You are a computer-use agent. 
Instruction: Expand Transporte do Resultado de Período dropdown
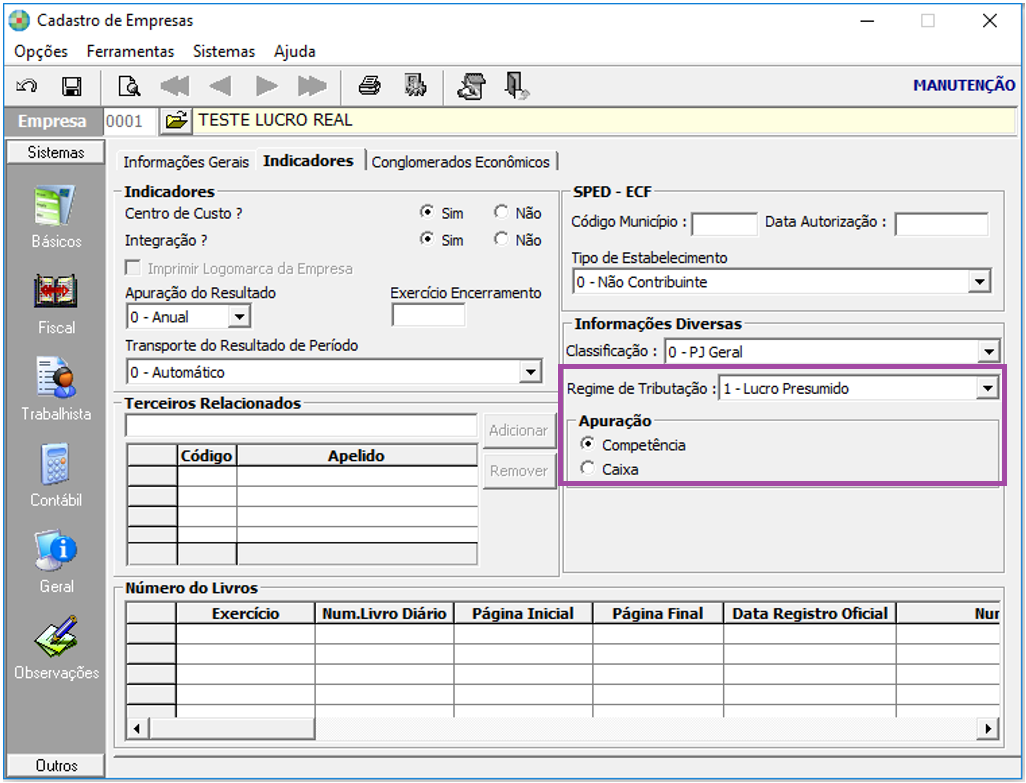point(530,372)
